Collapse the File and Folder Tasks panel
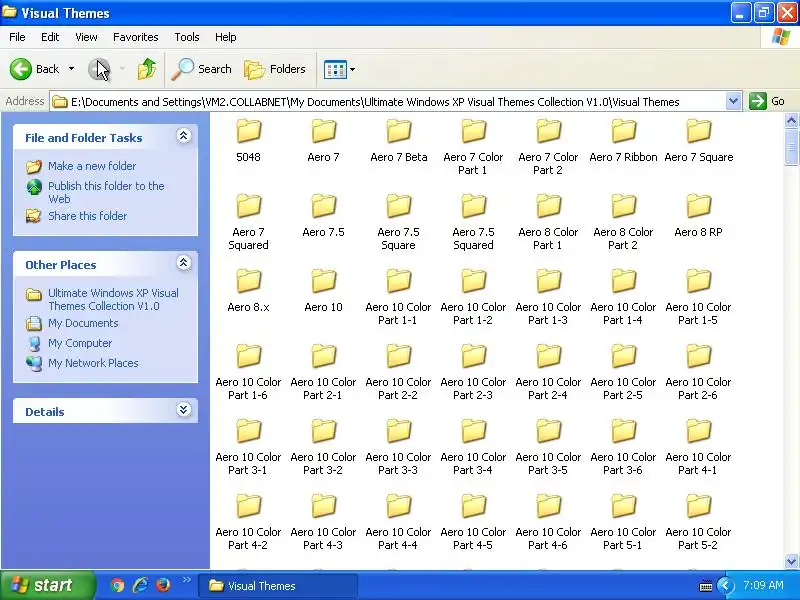This screenshot has height=600, width=800. 184,136
